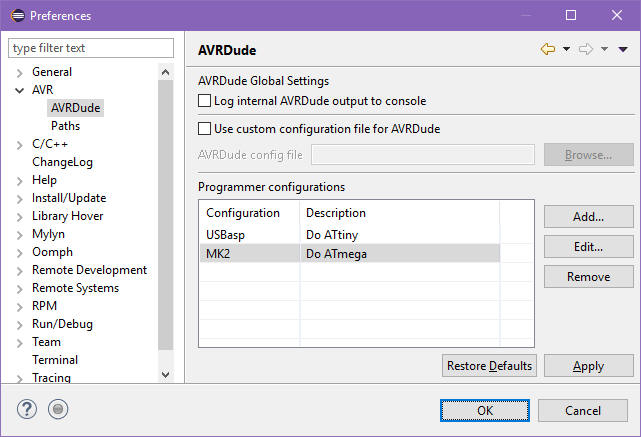Image resolution: width=641 pixels, height=437 pixels.
Task: Open the preferences view menu triangle icon
Action: pyautogui.click(x=623, y=49)
